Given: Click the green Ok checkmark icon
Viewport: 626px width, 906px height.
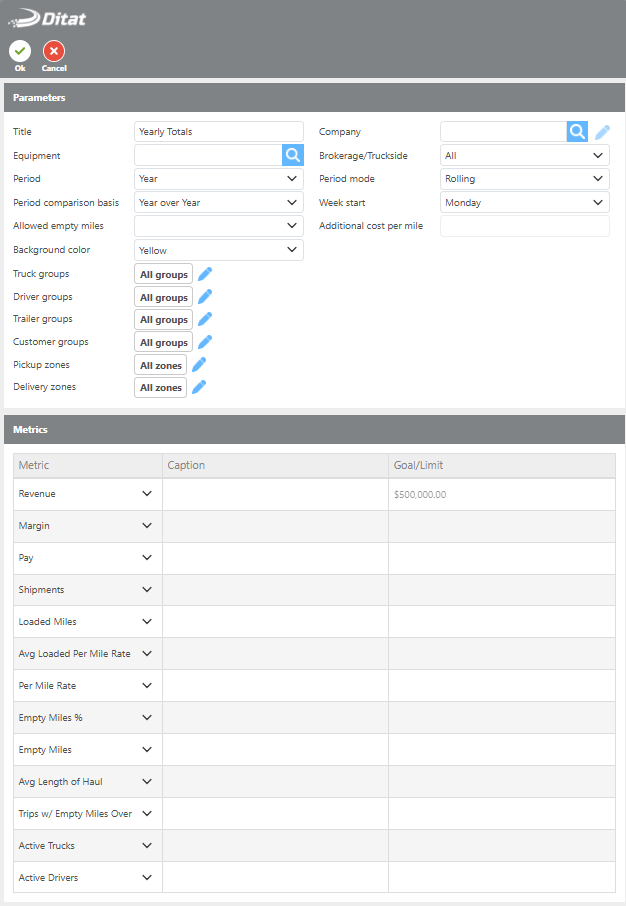Looking at the screenshot, I should 20,51.
